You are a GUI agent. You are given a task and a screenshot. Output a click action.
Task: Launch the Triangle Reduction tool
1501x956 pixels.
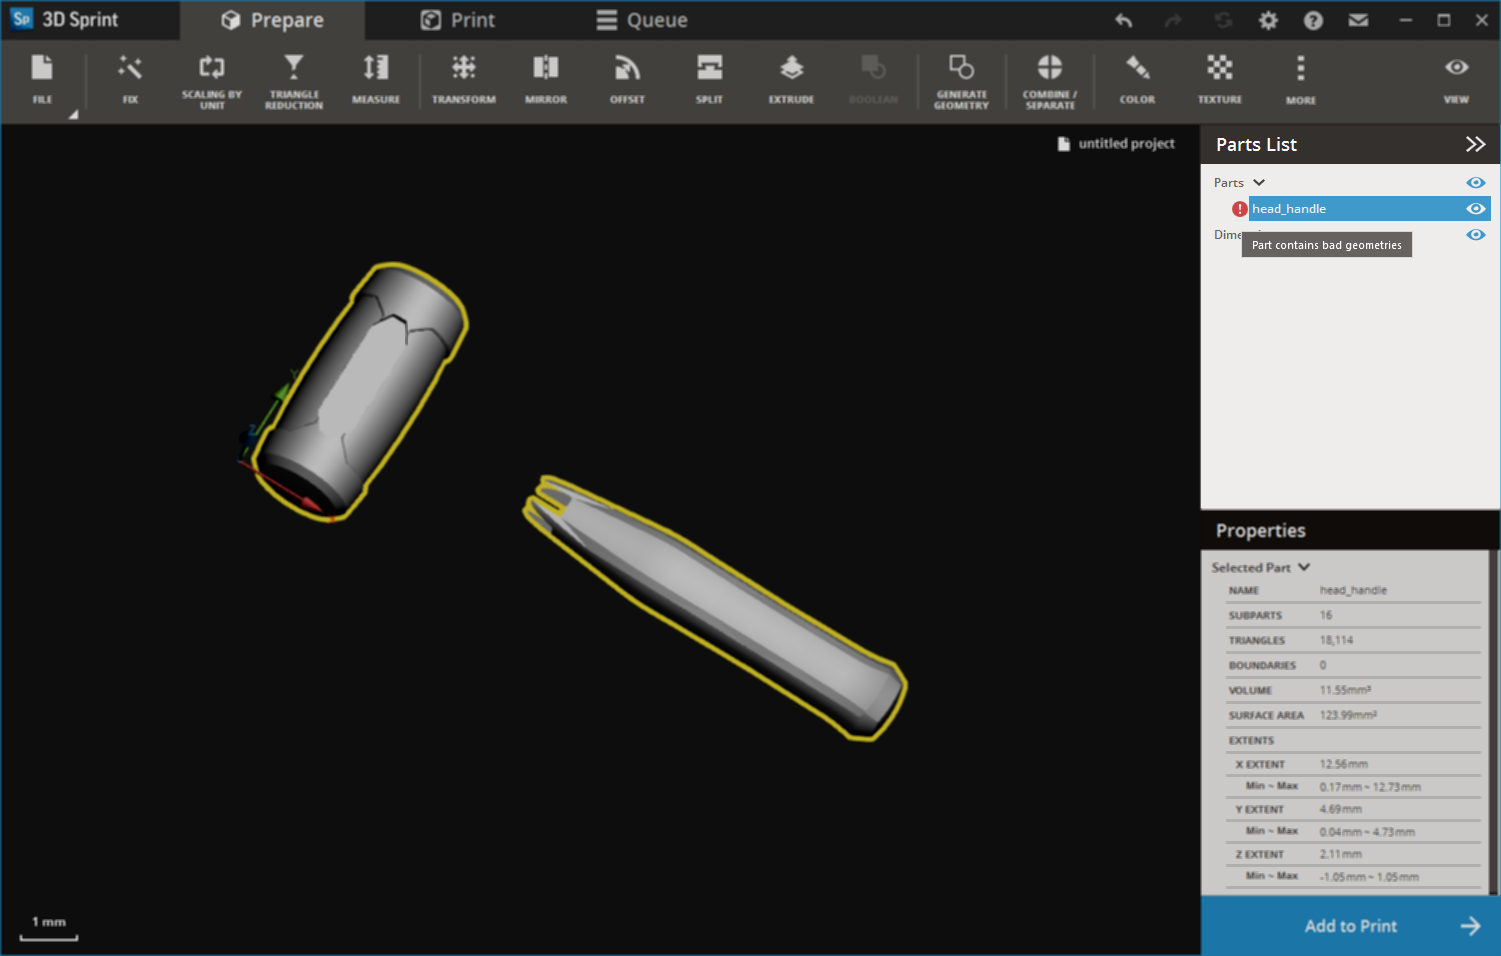pos(293,80)
